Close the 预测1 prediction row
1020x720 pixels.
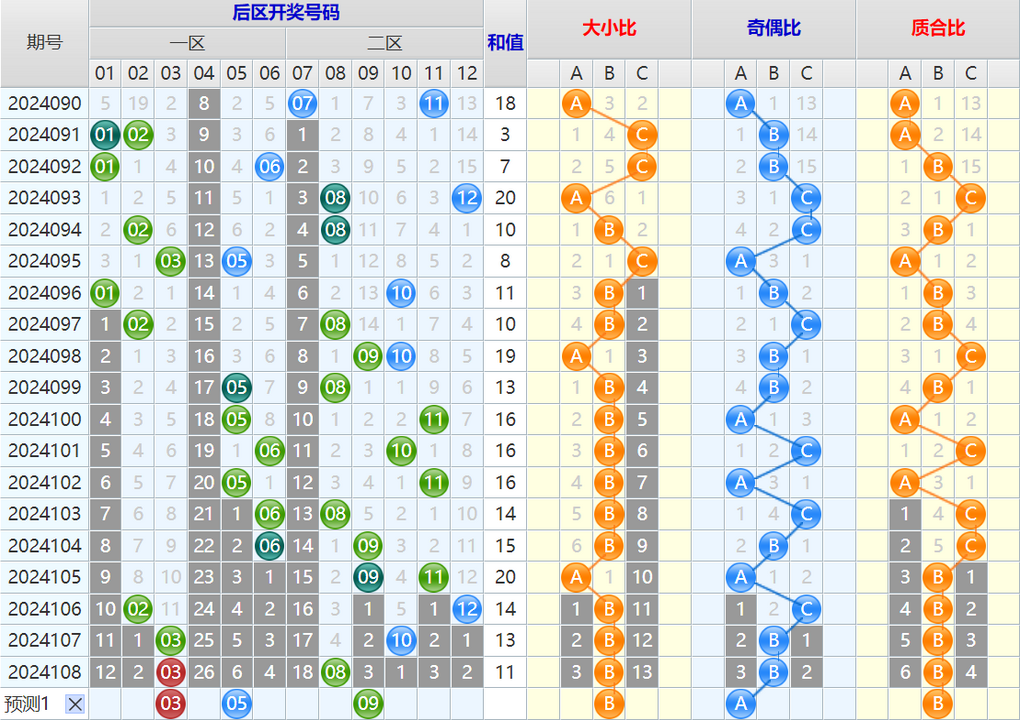[75, 704]
